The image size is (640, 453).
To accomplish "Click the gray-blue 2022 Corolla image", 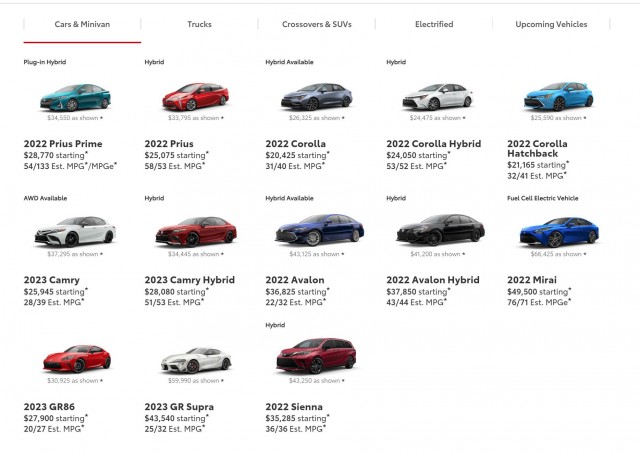I will [317, 96].
